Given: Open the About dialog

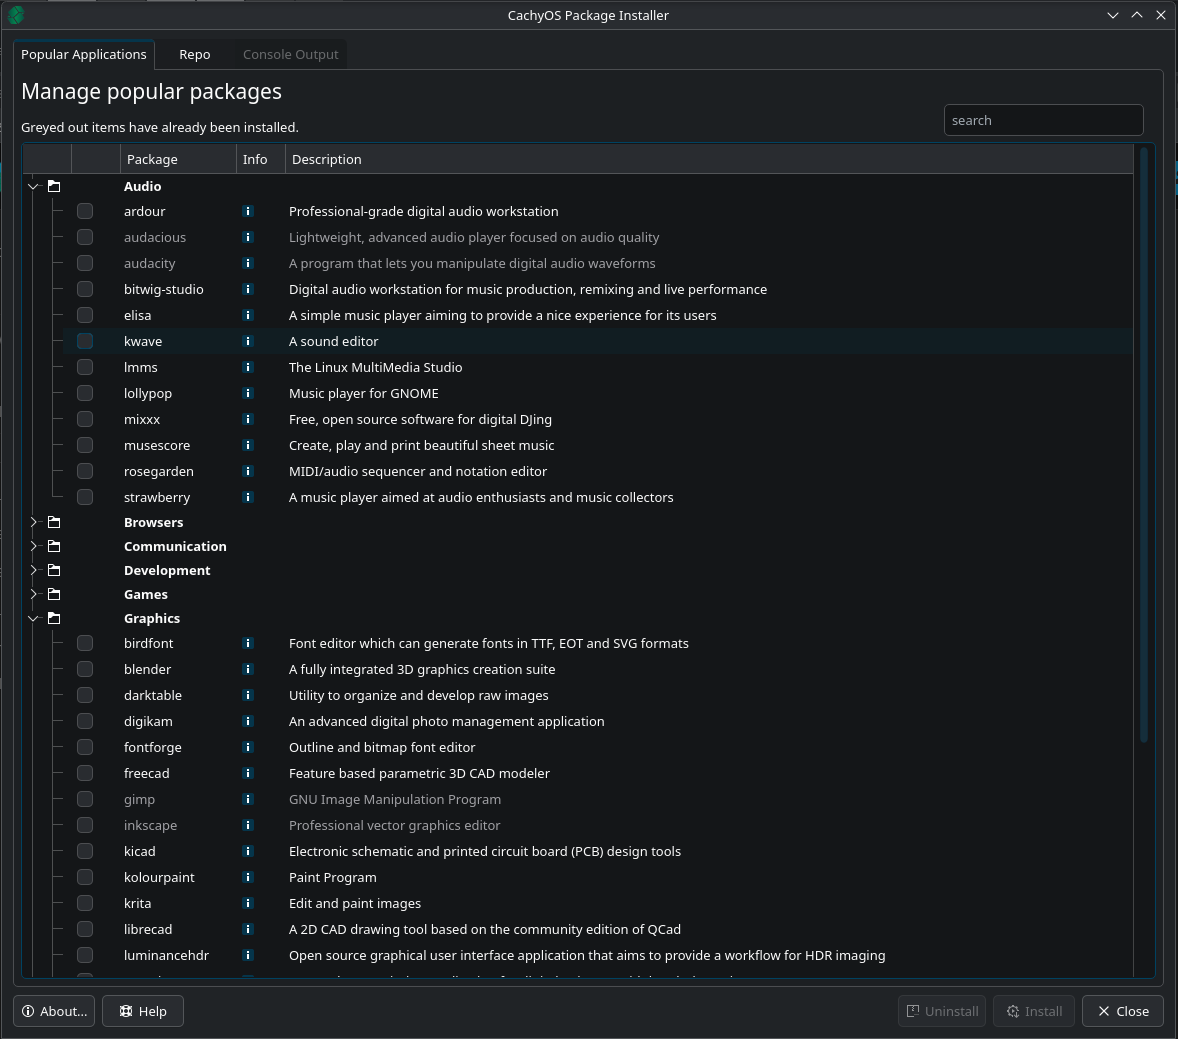Looking at the screenshot, I should coord(54,1011).
